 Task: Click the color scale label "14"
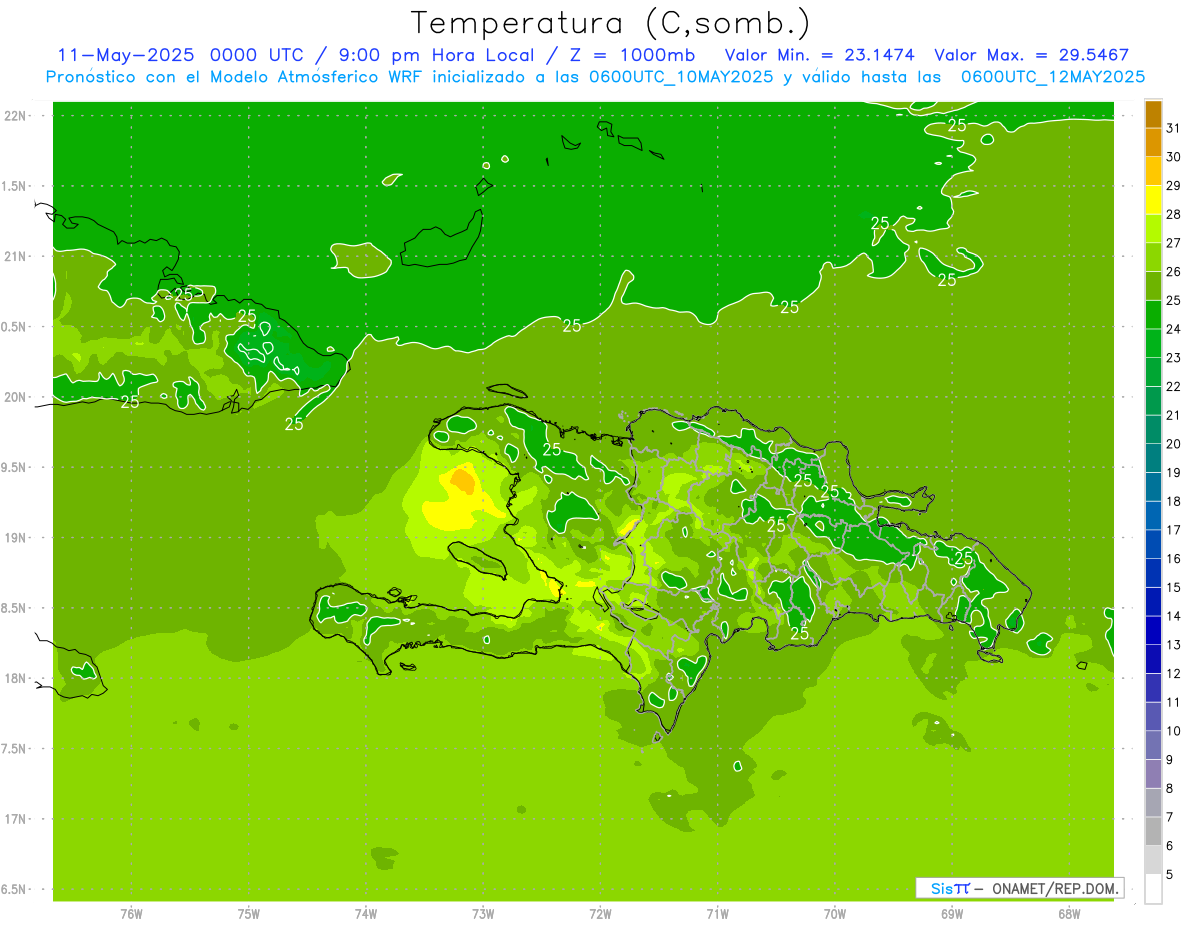click(x=1174, y=616)
